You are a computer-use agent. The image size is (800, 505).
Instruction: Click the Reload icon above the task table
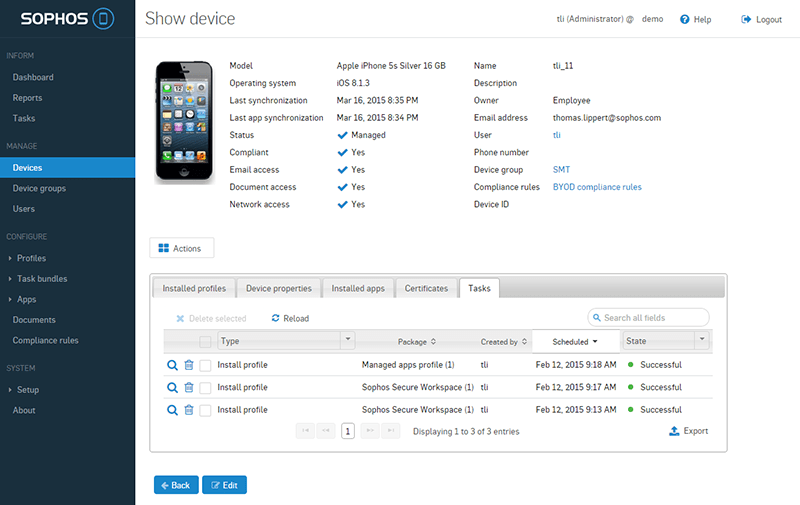[276, 319]
